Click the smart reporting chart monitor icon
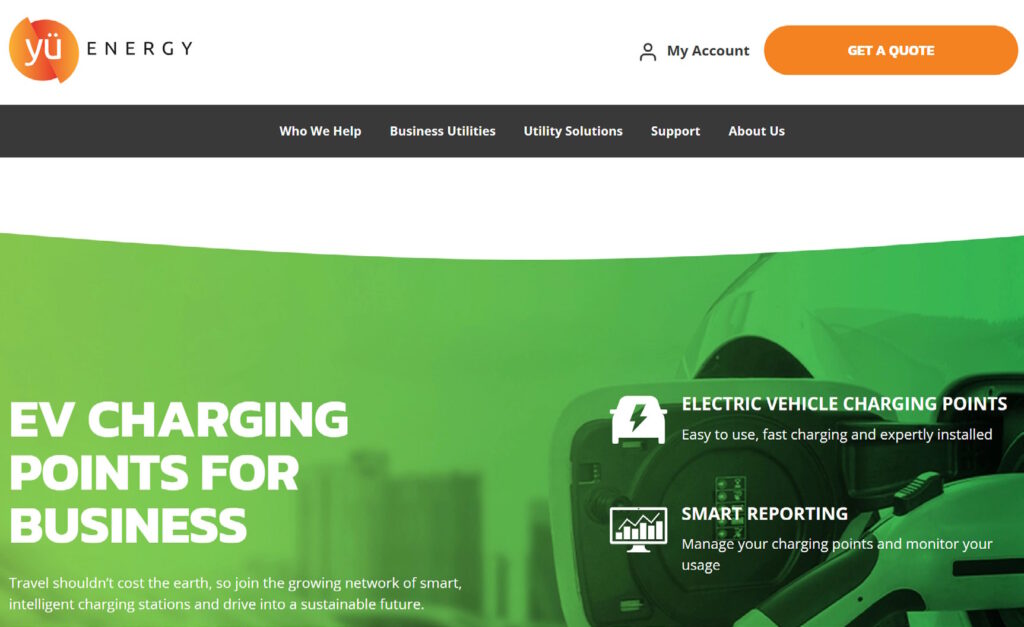 (x=638, y=529)
